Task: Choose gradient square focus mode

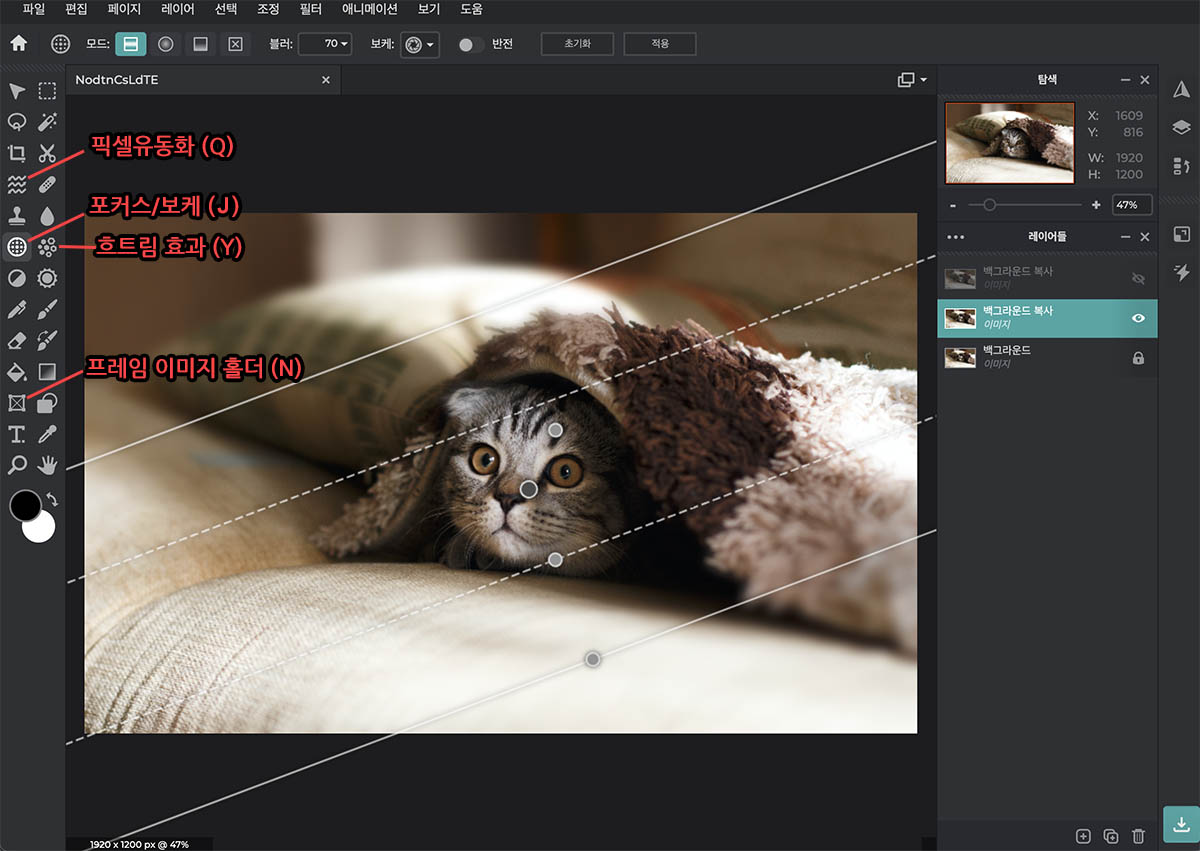Action: [x=201, y=44]
